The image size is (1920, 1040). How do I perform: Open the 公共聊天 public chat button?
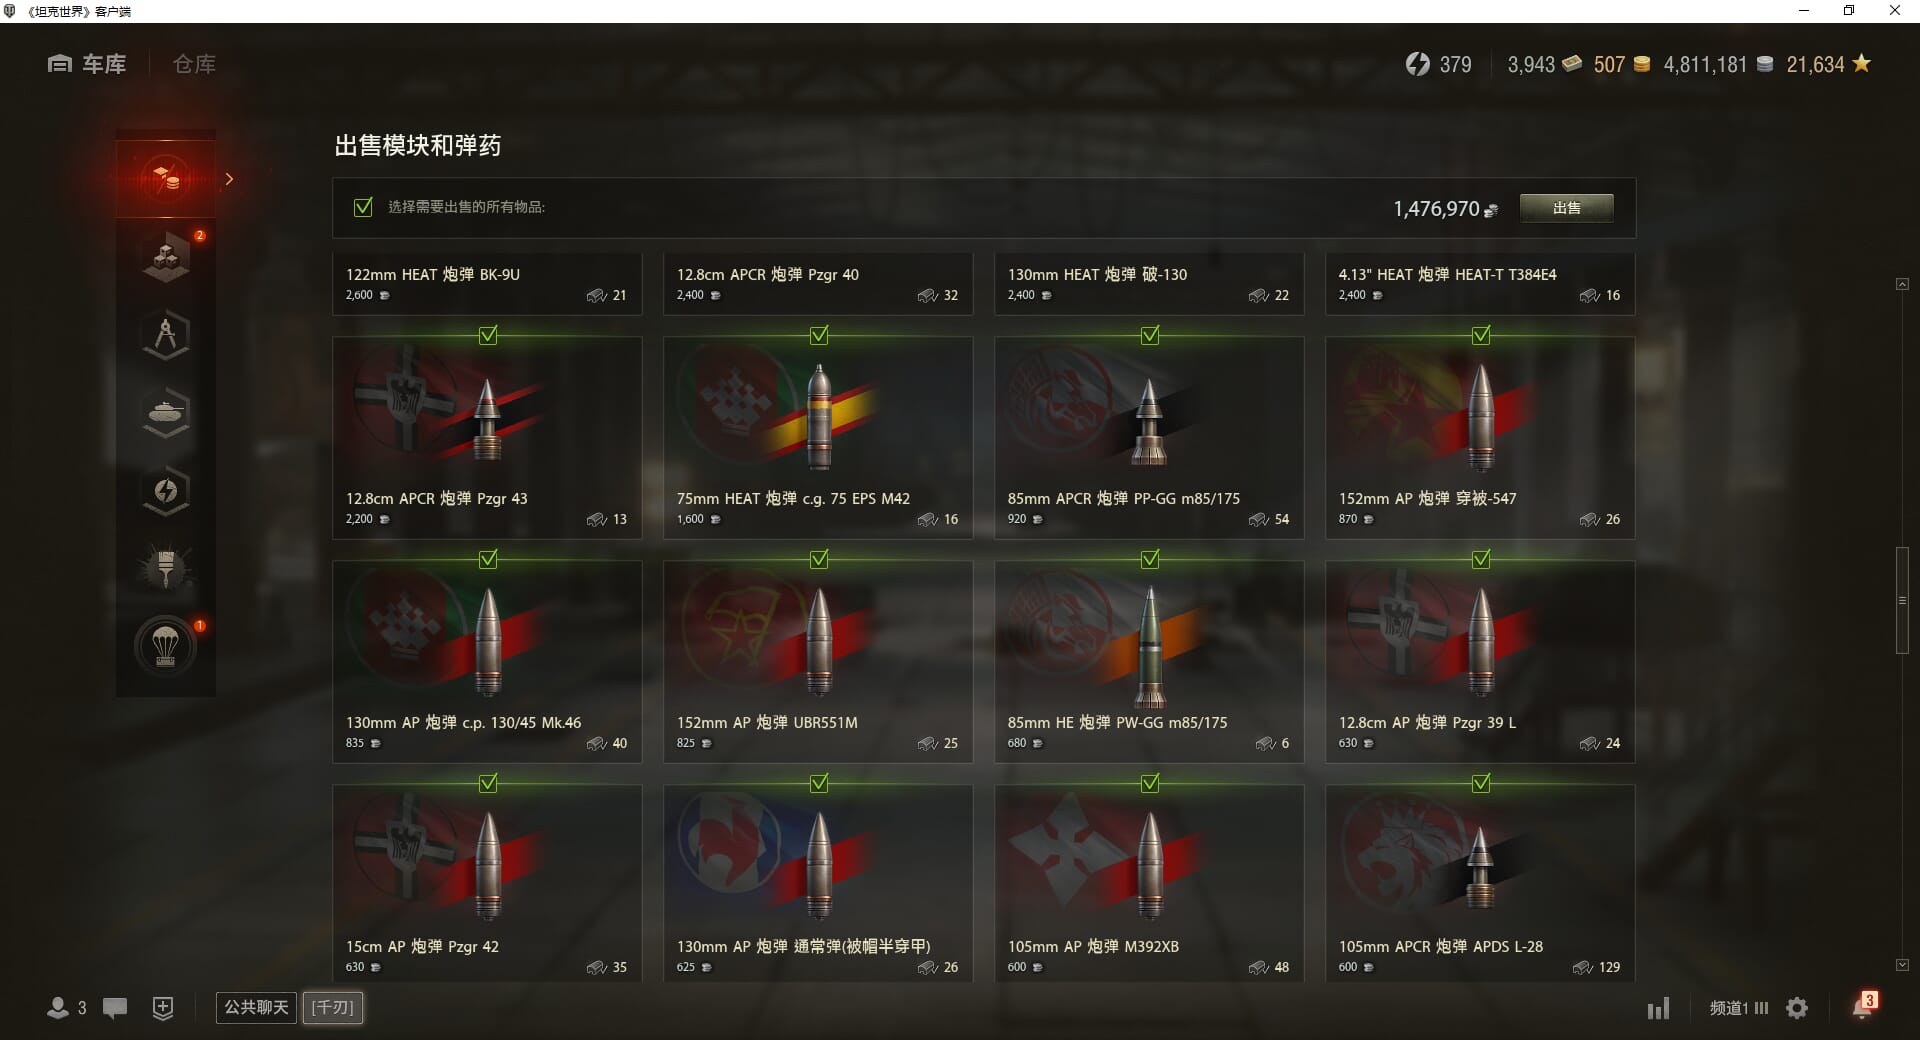point(256,1007)
